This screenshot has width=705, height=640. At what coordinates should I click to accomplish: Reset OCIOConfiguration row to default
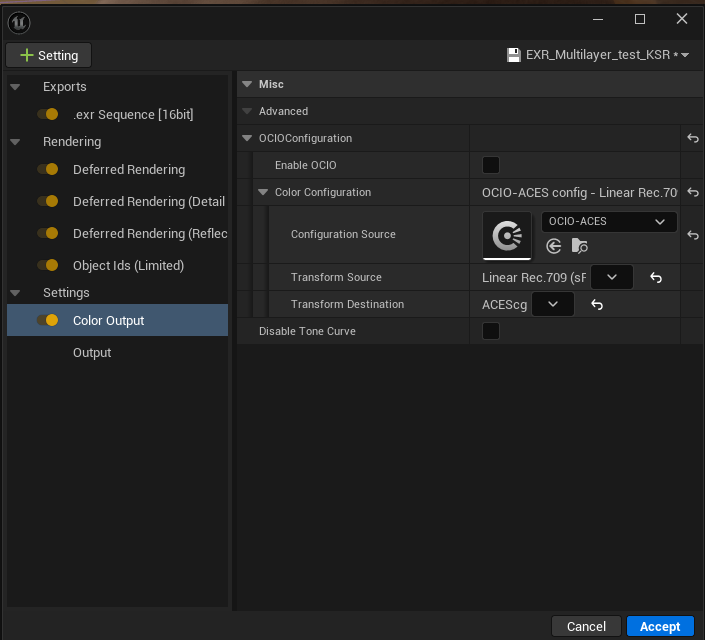tap(692, 138)
